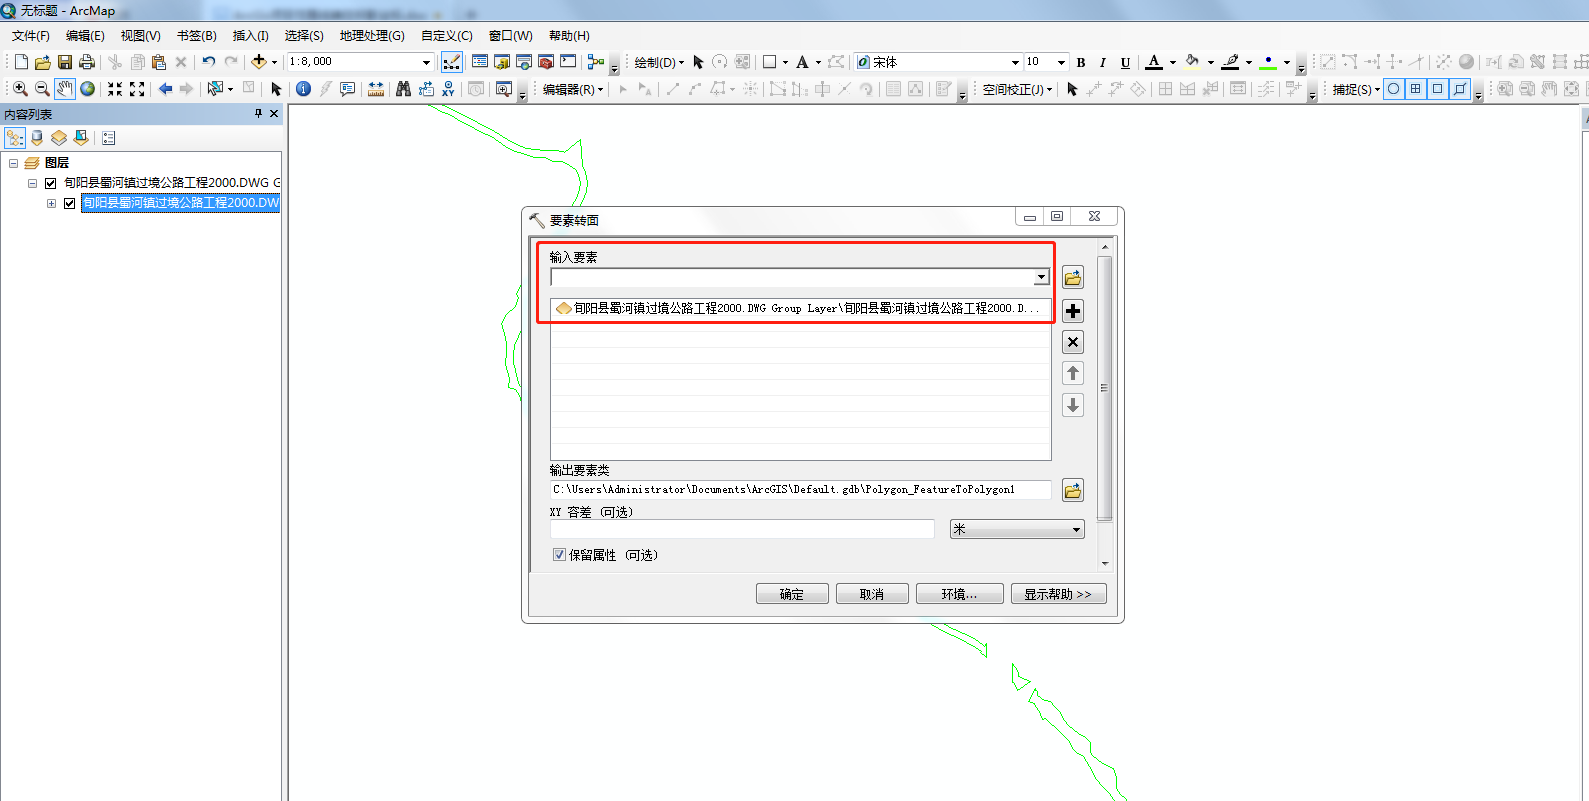Image resolution: width=1589 pixels, height=801 pixels.
Task: Uncheck the DWG Group Layer visibility checkbox
Action: point(51,183)
